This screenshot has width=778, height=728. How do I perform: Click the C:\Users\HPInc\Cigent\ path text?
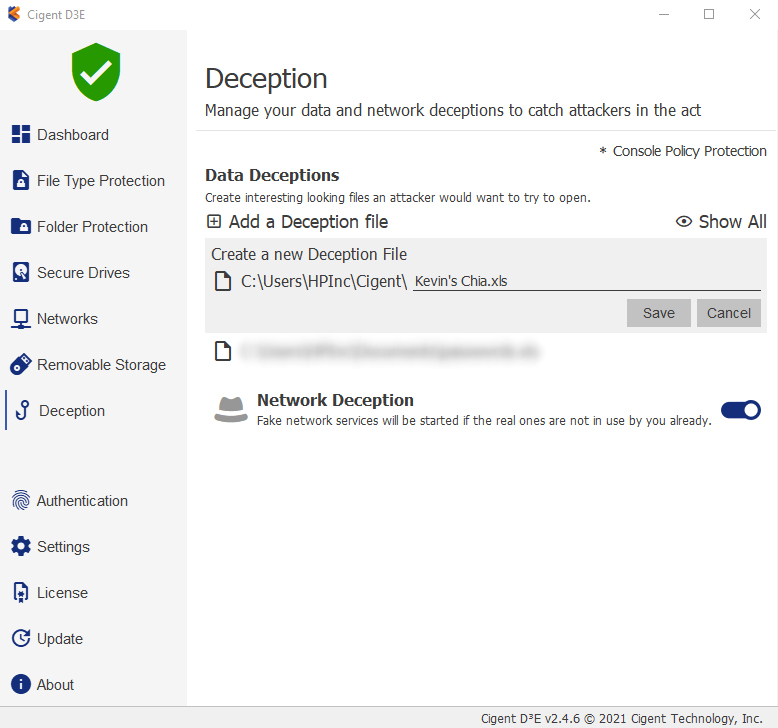324,281
